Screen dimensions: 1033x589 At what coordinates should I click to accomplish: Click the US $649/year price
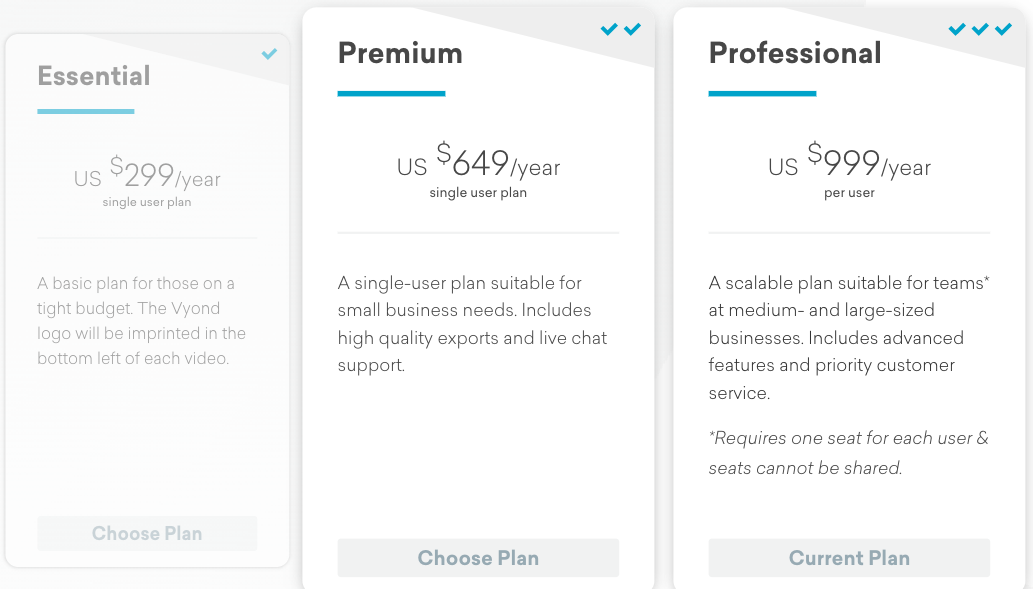478,161
